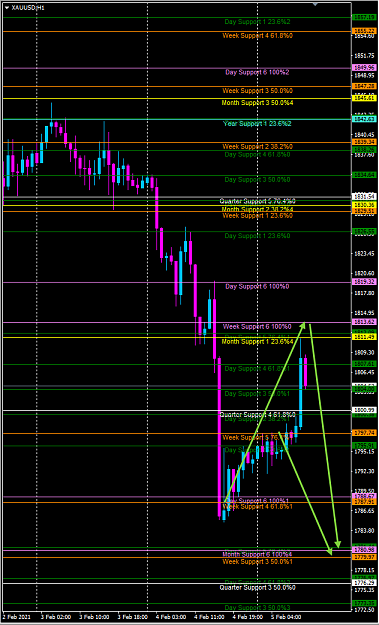Click the green 1807.61 price tag

point(363,364)
